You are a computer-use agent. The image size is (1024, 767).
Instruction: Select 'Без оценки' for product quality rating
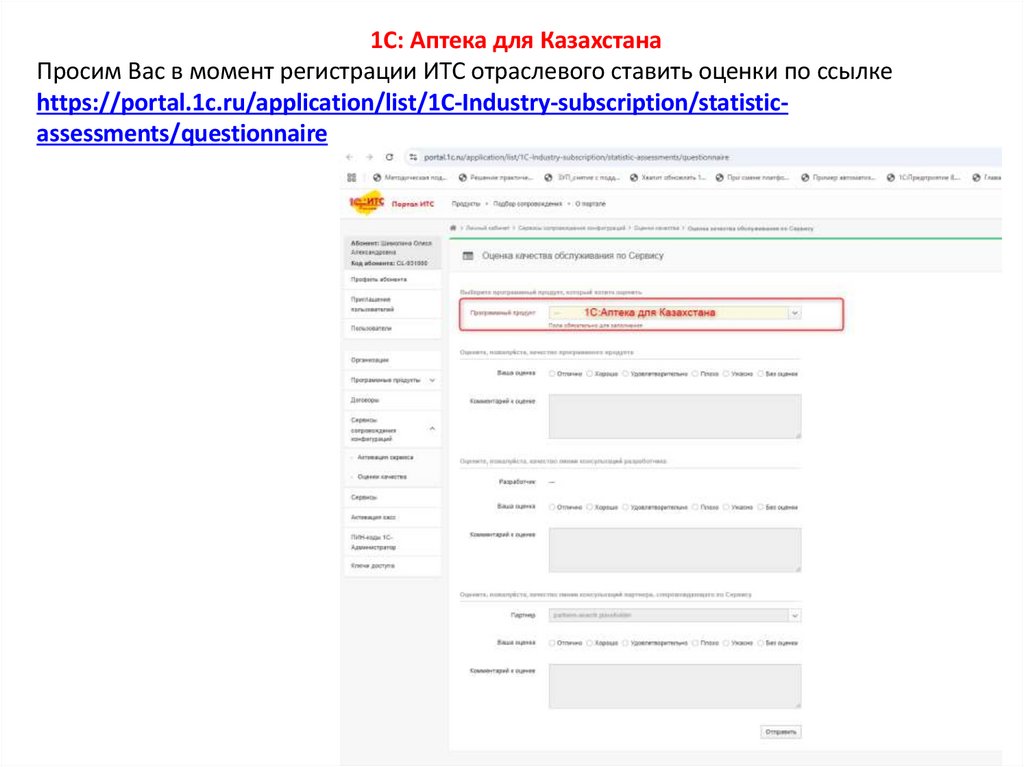click(761, 374)
